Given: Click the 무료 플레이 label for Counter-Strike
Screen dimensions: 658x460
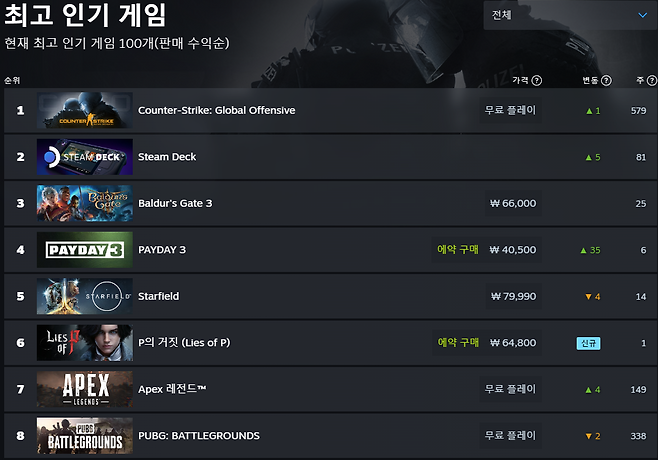Looking at the screenshot, I should [510, 110].
